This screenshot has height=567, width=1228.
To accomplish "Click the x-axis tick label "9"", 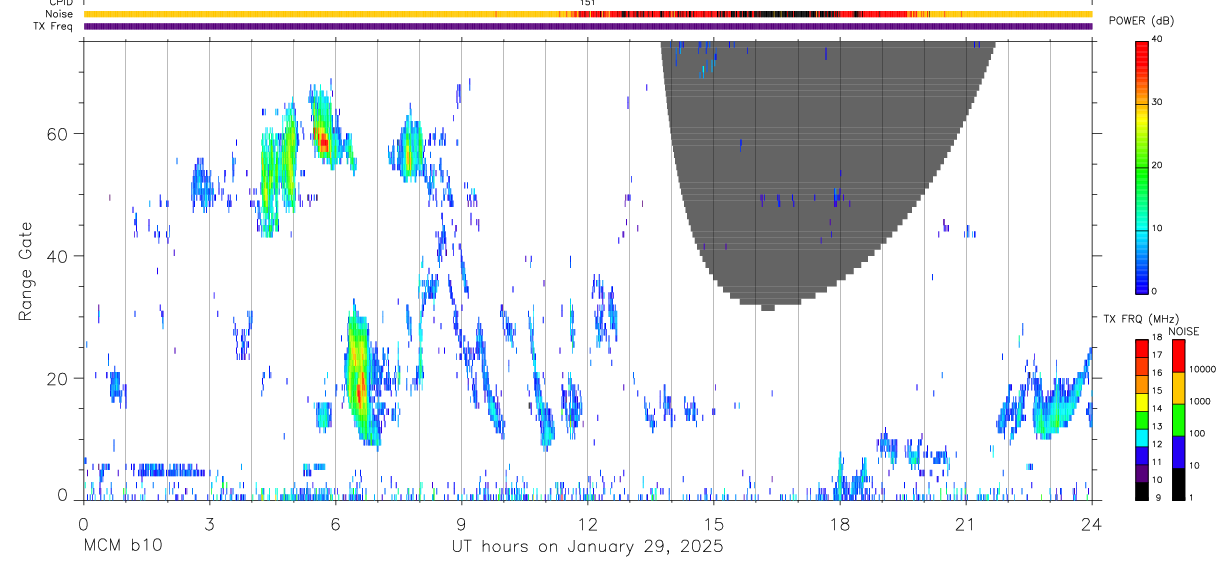I will (x=461, y=524).
